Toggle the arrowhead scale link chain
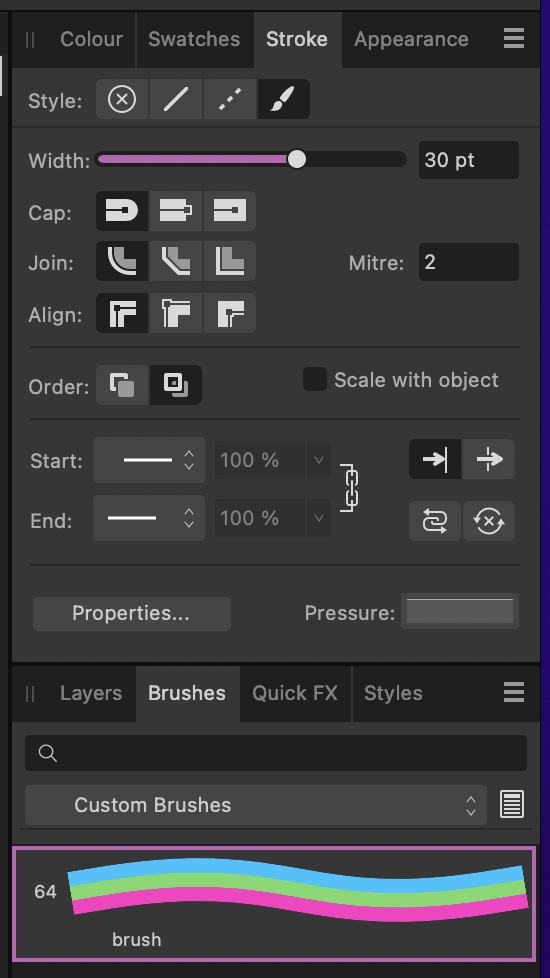Viewport: 550px width, 978px height. coord(350,488)
